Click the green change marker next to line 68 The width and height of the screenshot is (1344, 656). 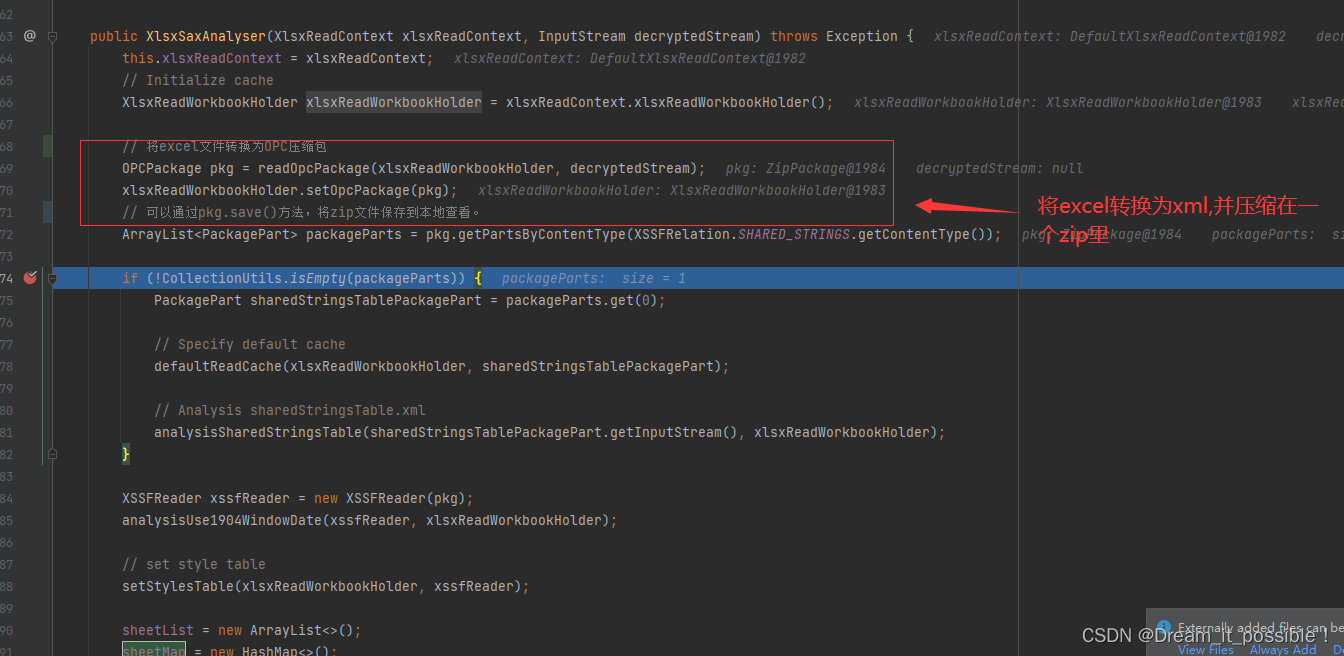[46, 146]
